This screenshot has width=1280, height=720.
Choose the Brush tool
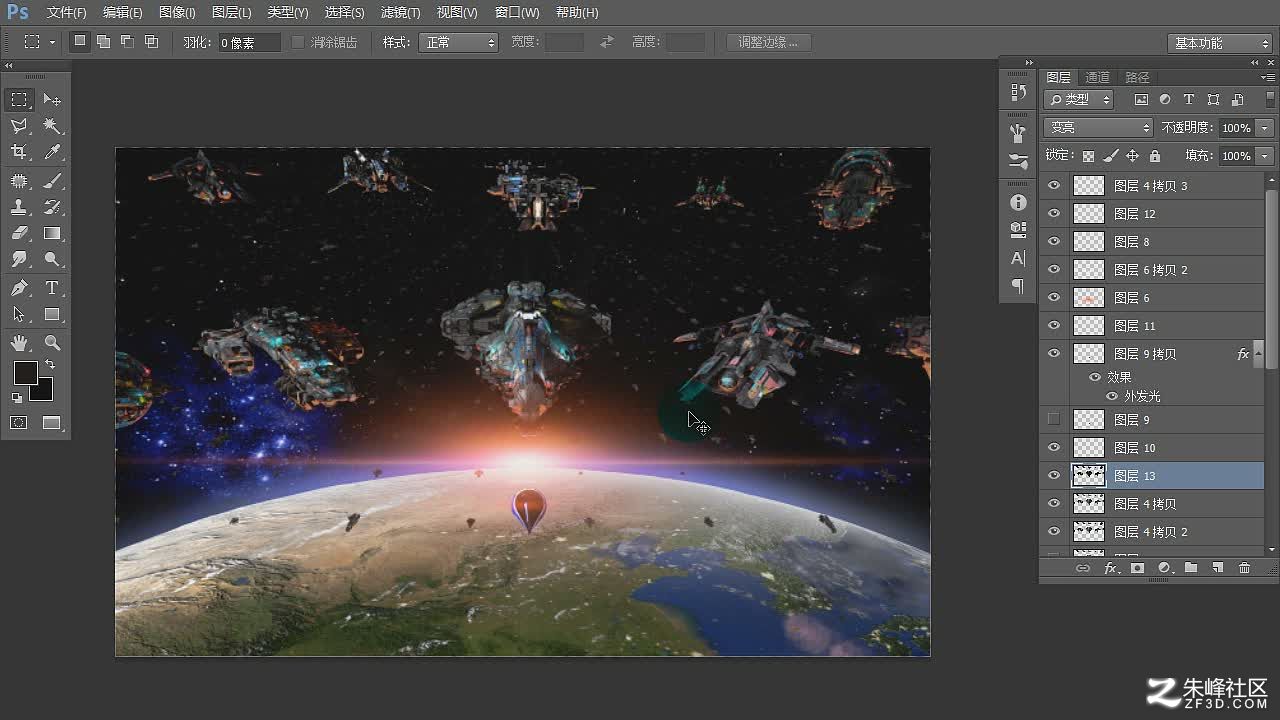pos(52,181)
